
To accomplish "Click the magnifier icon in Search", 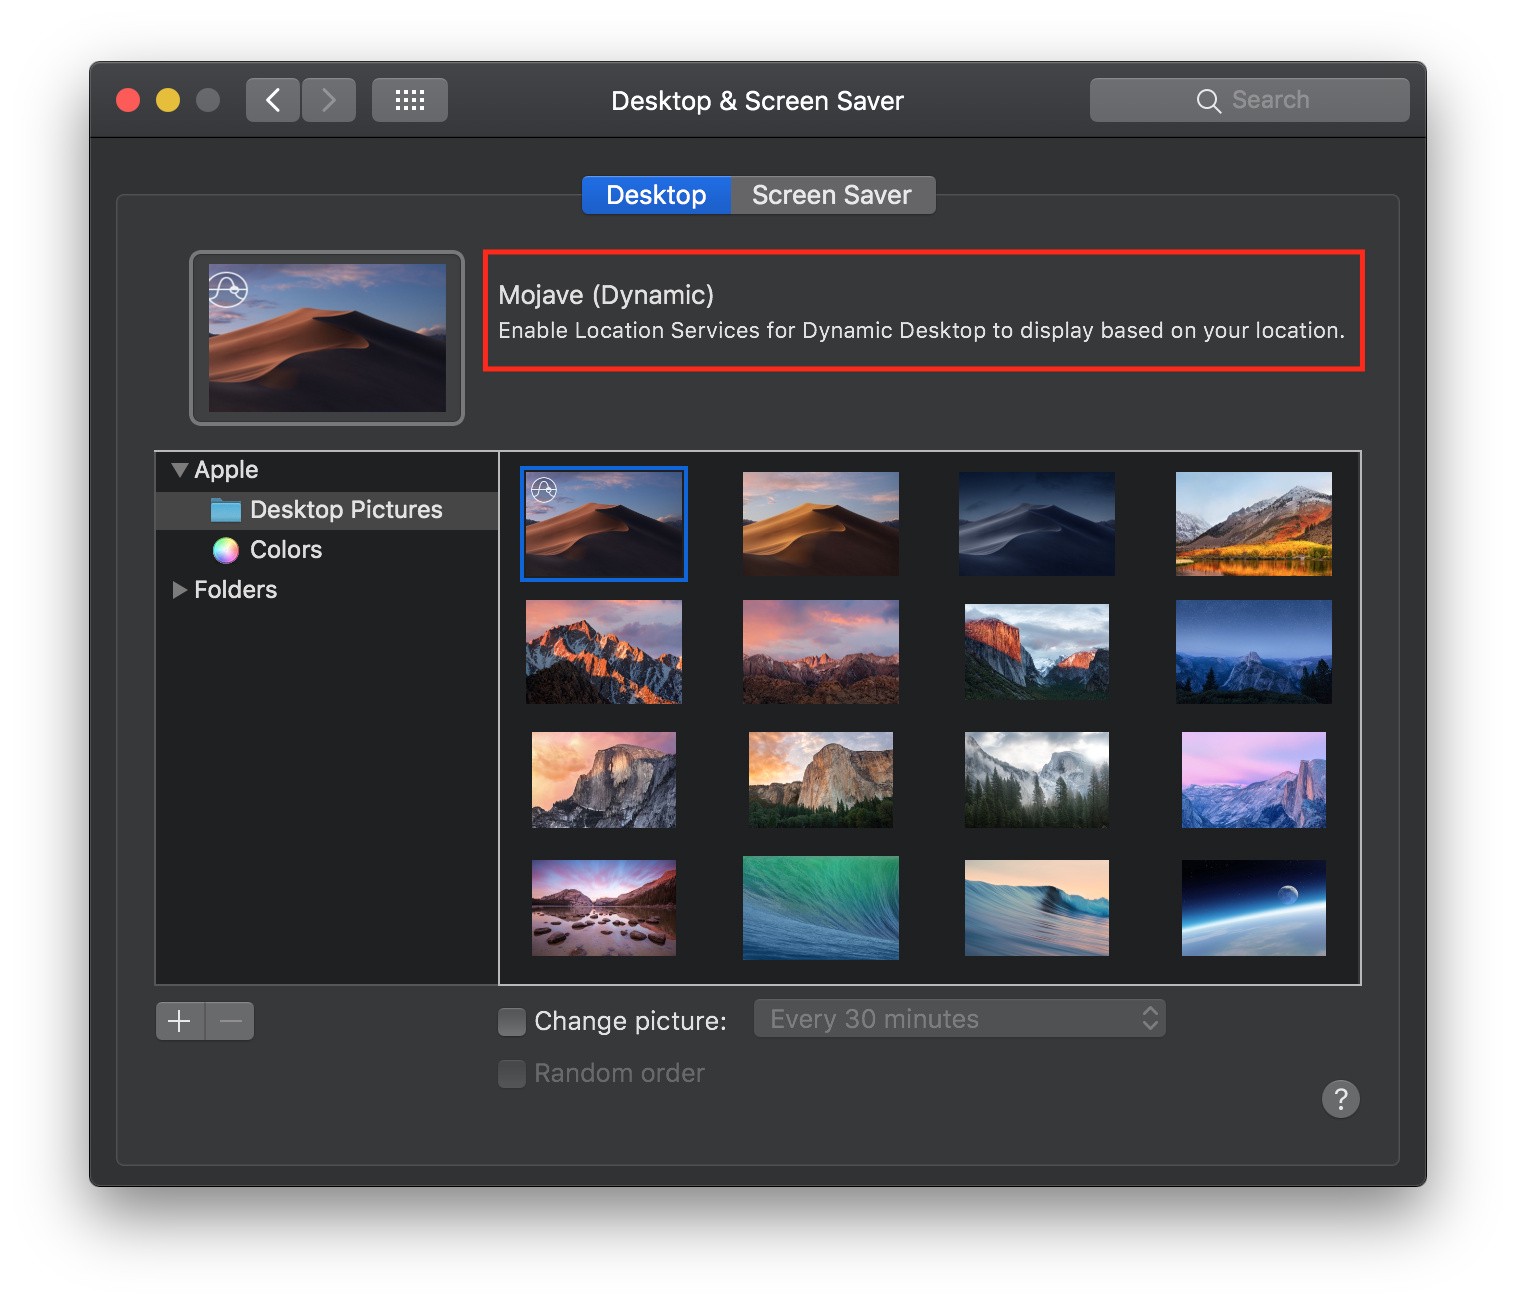I will pos(1208,101).
